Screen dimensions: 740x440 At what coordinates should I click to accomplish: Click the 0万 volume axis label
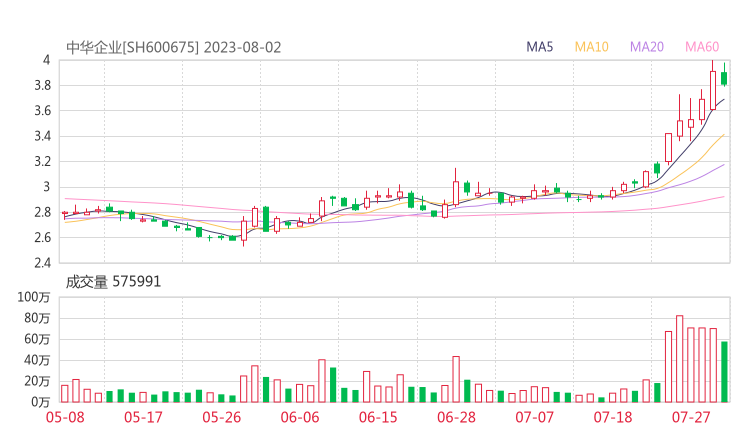(x=40, y=402)
